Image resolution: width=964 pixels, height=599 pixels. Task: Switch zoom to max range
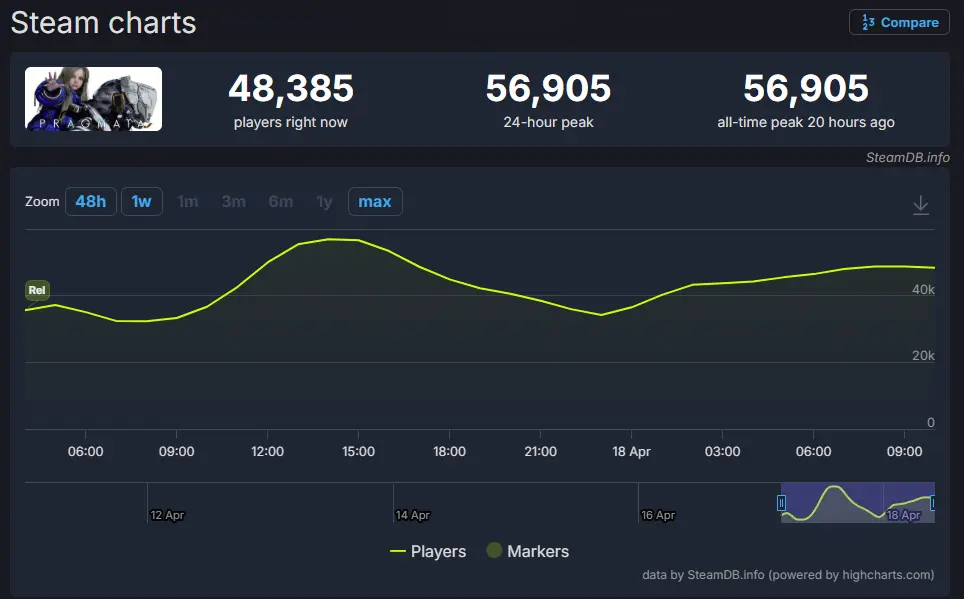pos(375,202)
